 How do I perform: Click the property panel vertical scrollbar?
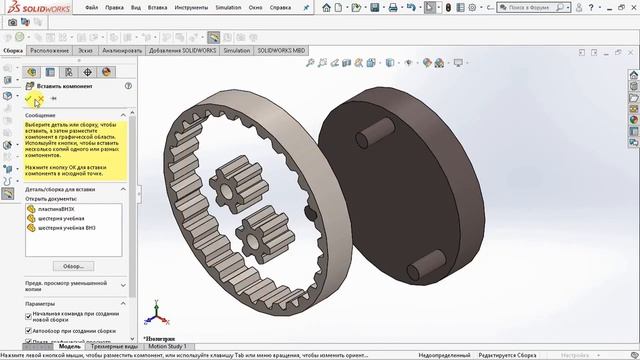tap(132, 206)
